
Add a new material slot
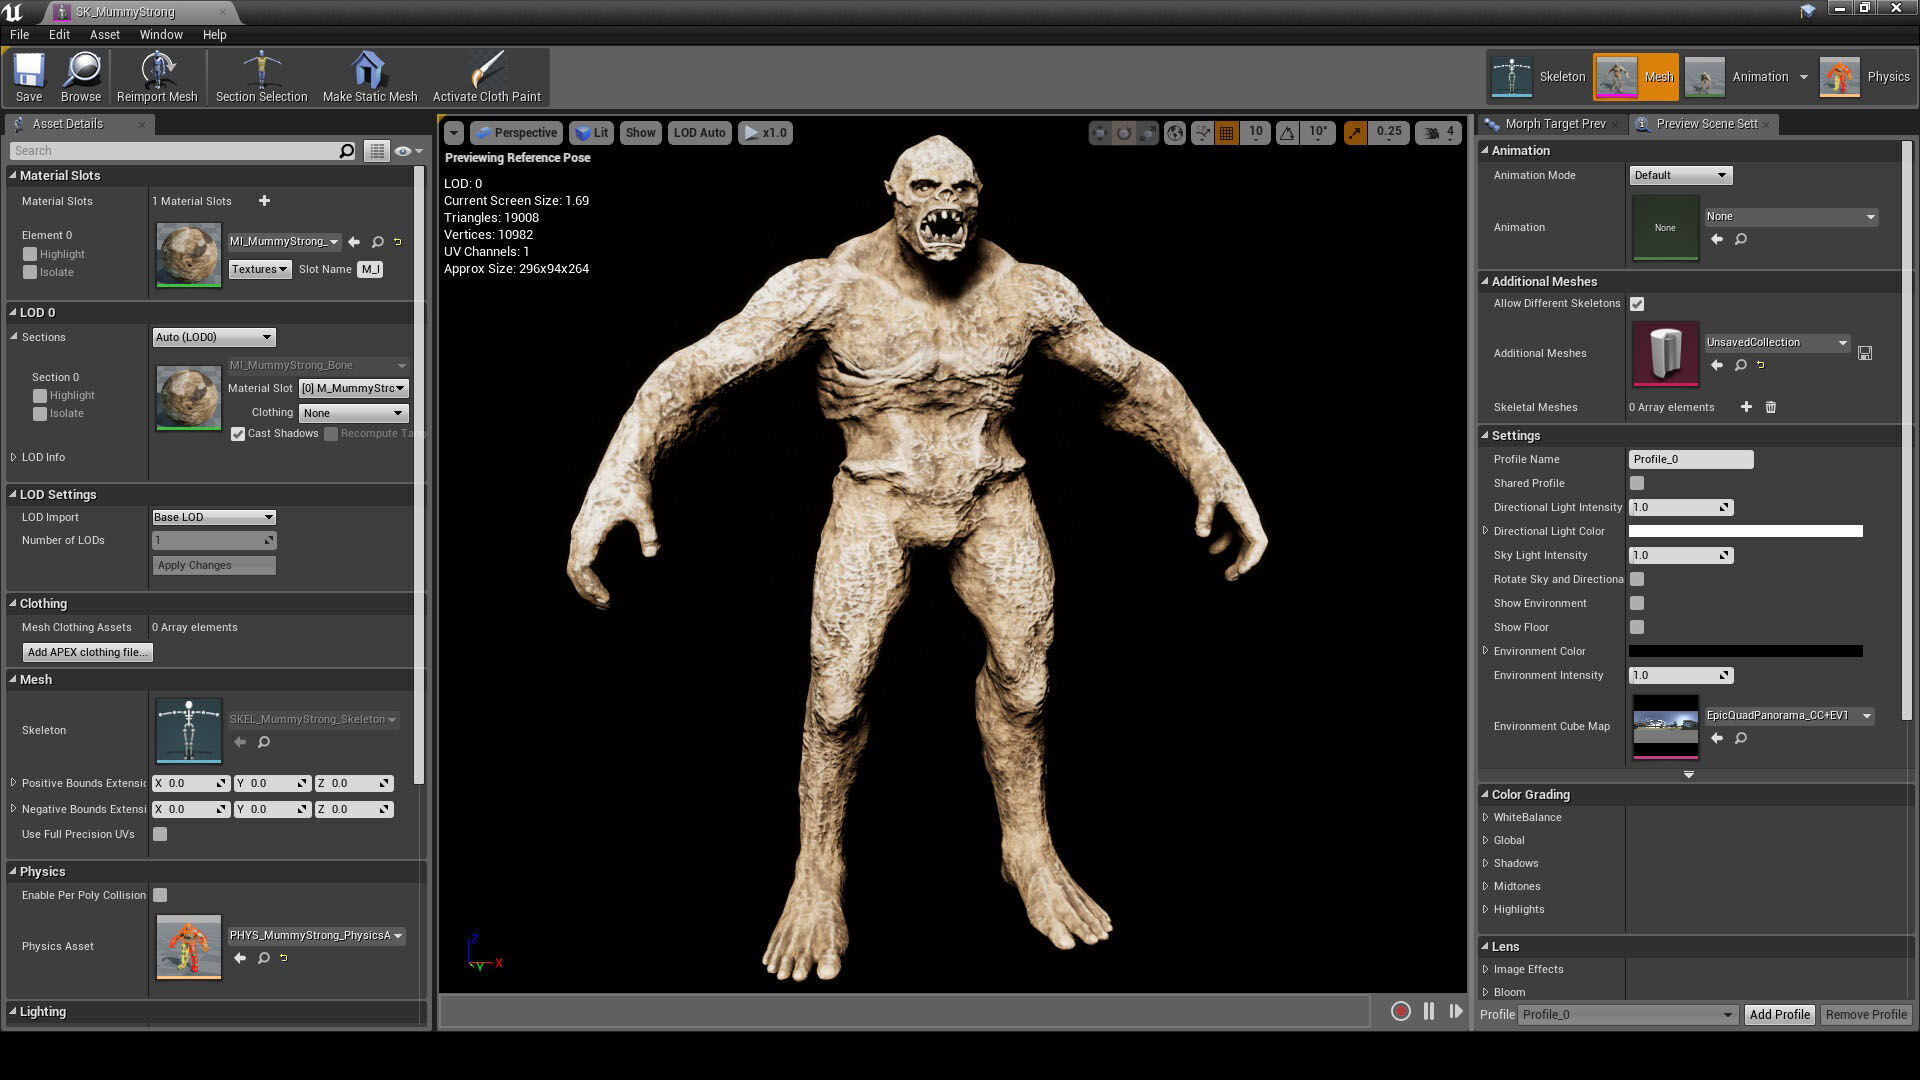(x=264, y=201)
